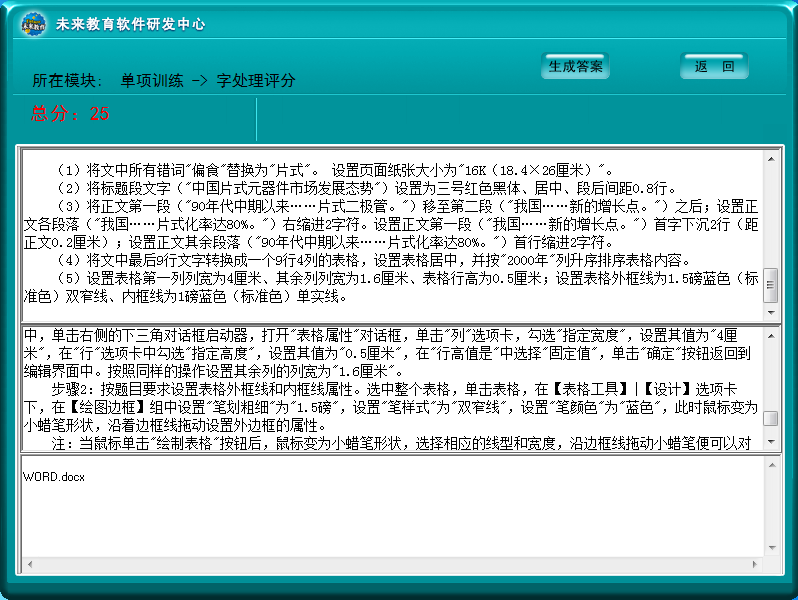Click the 单项训练 module text
The width and height of the screenshot is (798, 600).
coord(152,80)
